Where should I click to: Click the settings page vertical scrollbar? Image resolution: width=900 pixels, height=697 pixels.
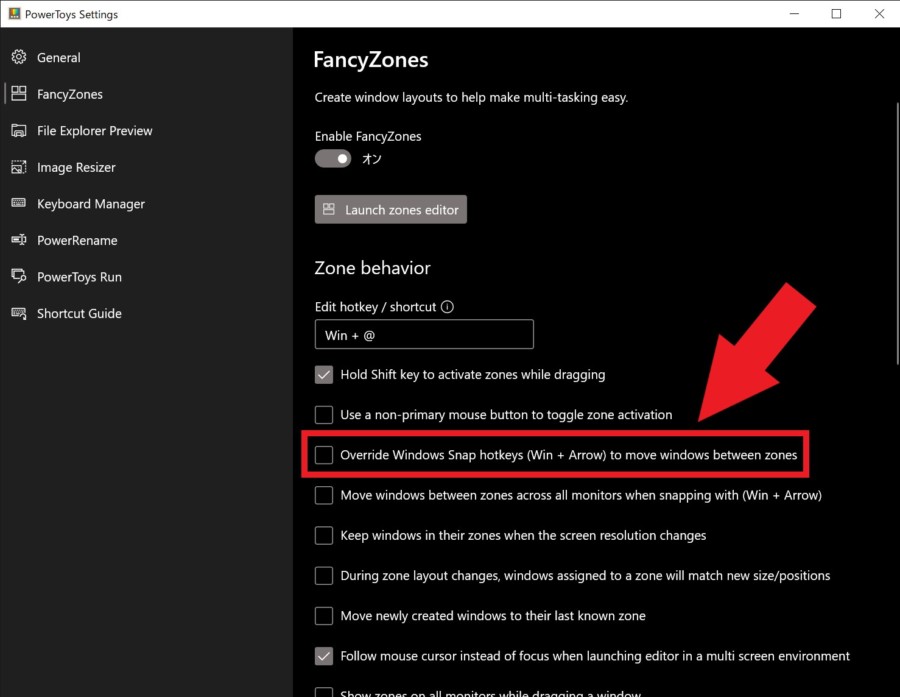897,233
